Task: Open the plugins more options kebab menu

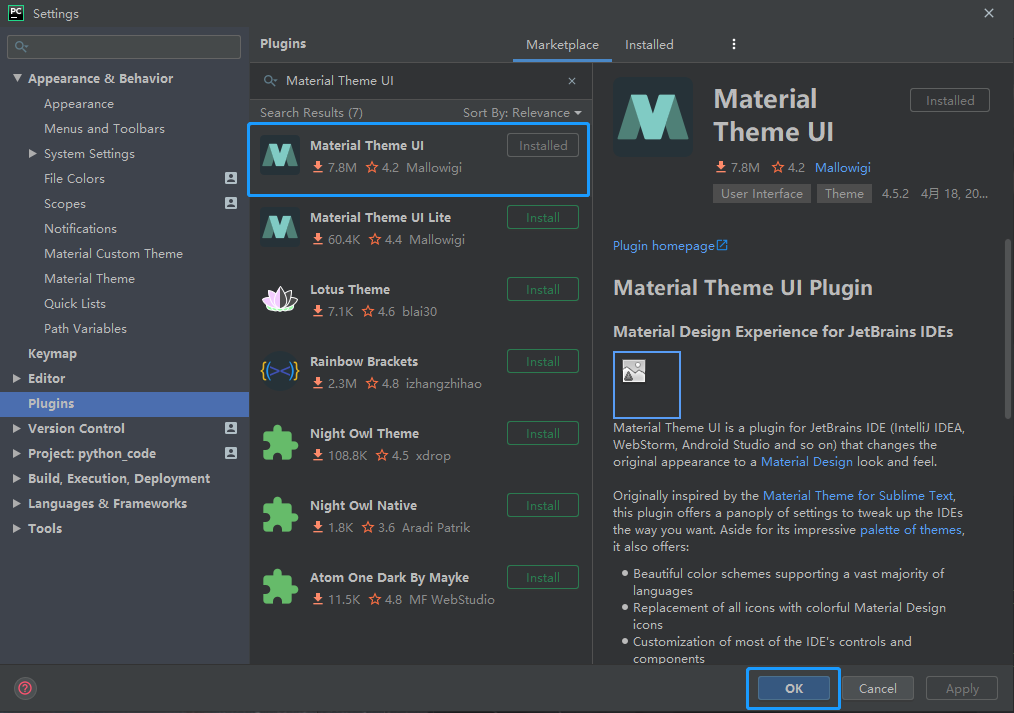Action: (733, 44)
